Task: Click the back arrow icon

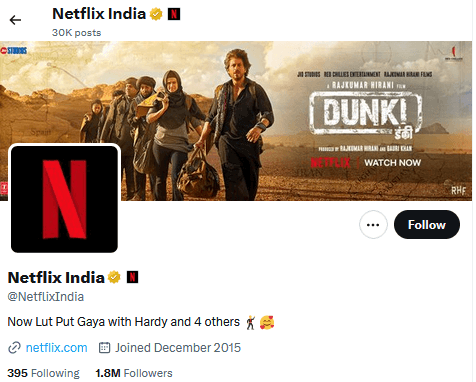Action: pyautogui.click(x=15, y=20)
